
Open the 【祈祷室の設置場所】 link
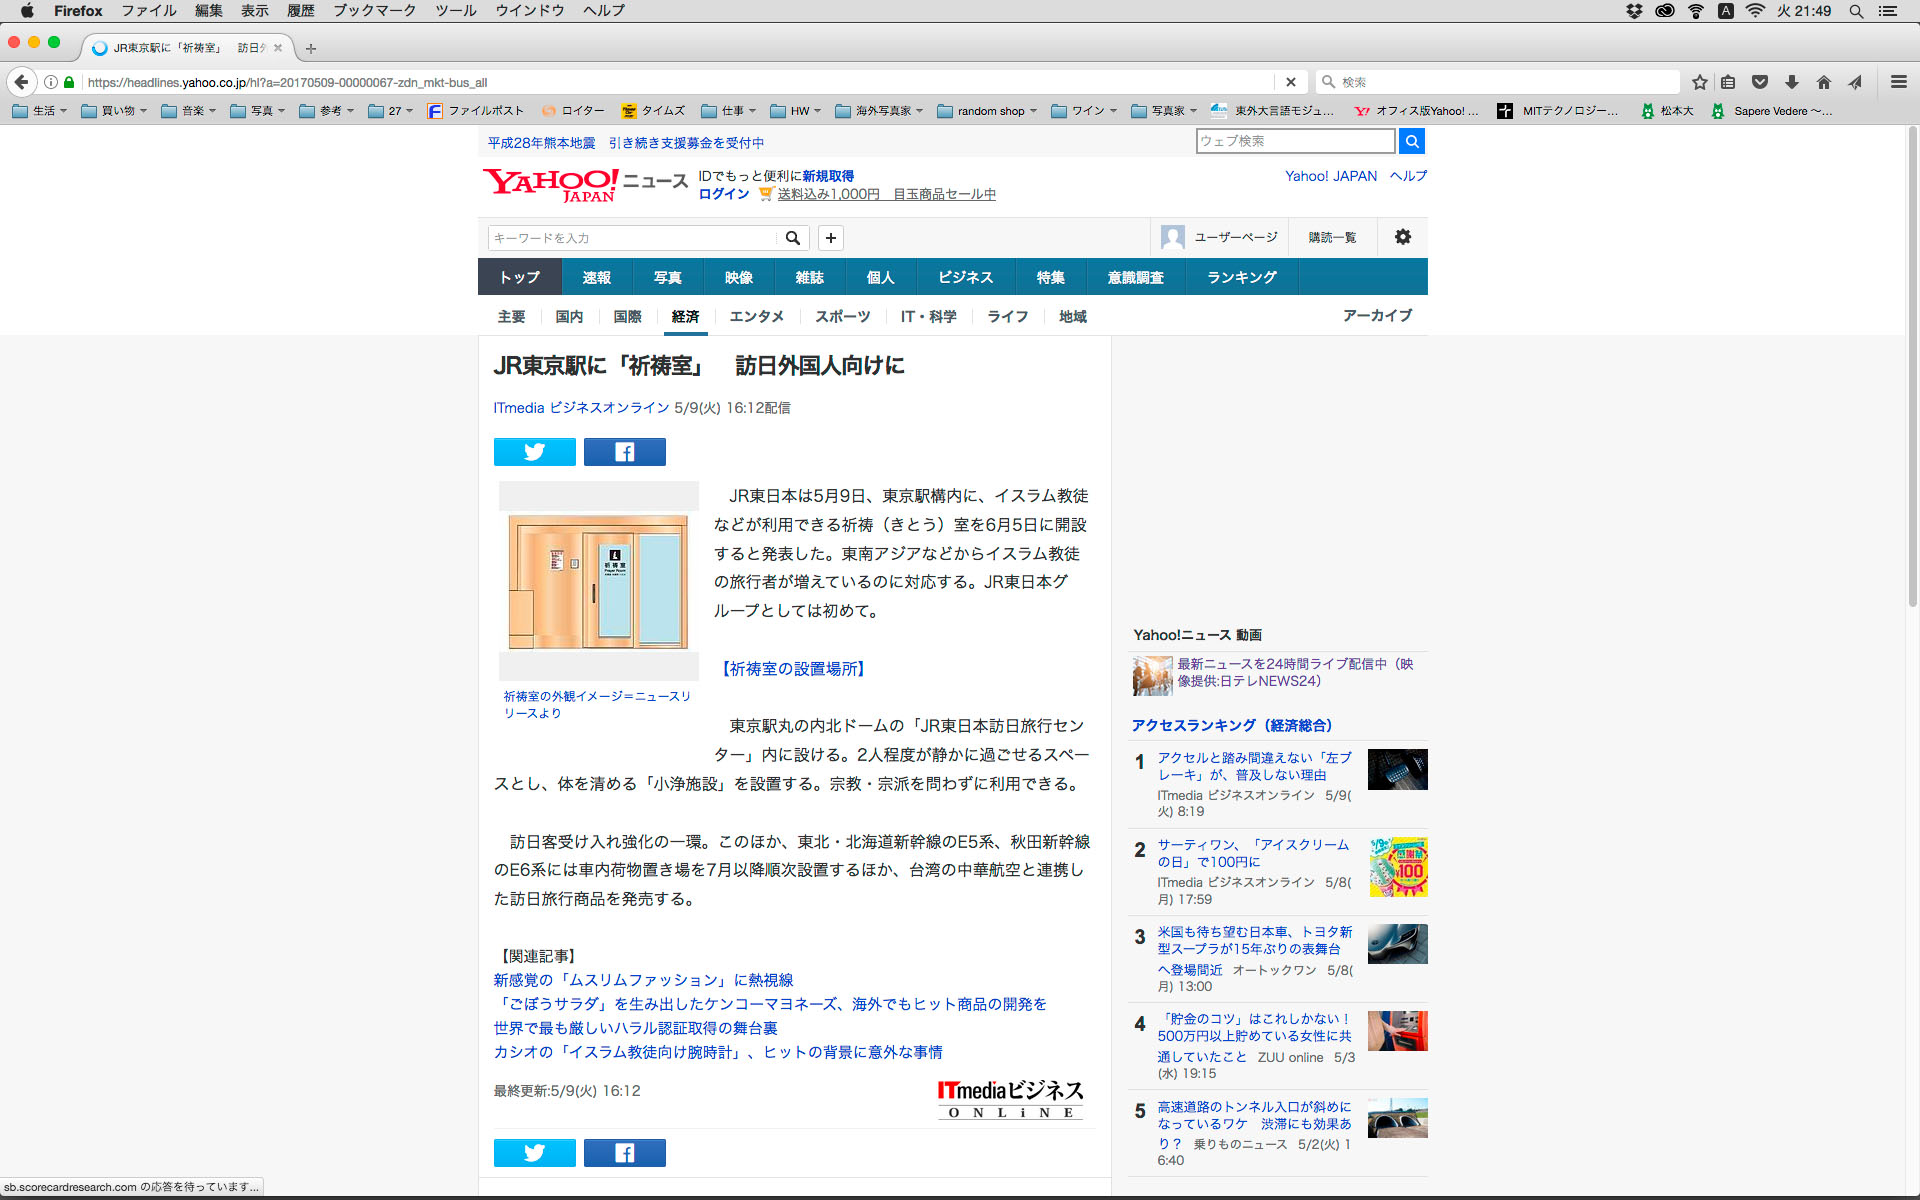(793, 669)
